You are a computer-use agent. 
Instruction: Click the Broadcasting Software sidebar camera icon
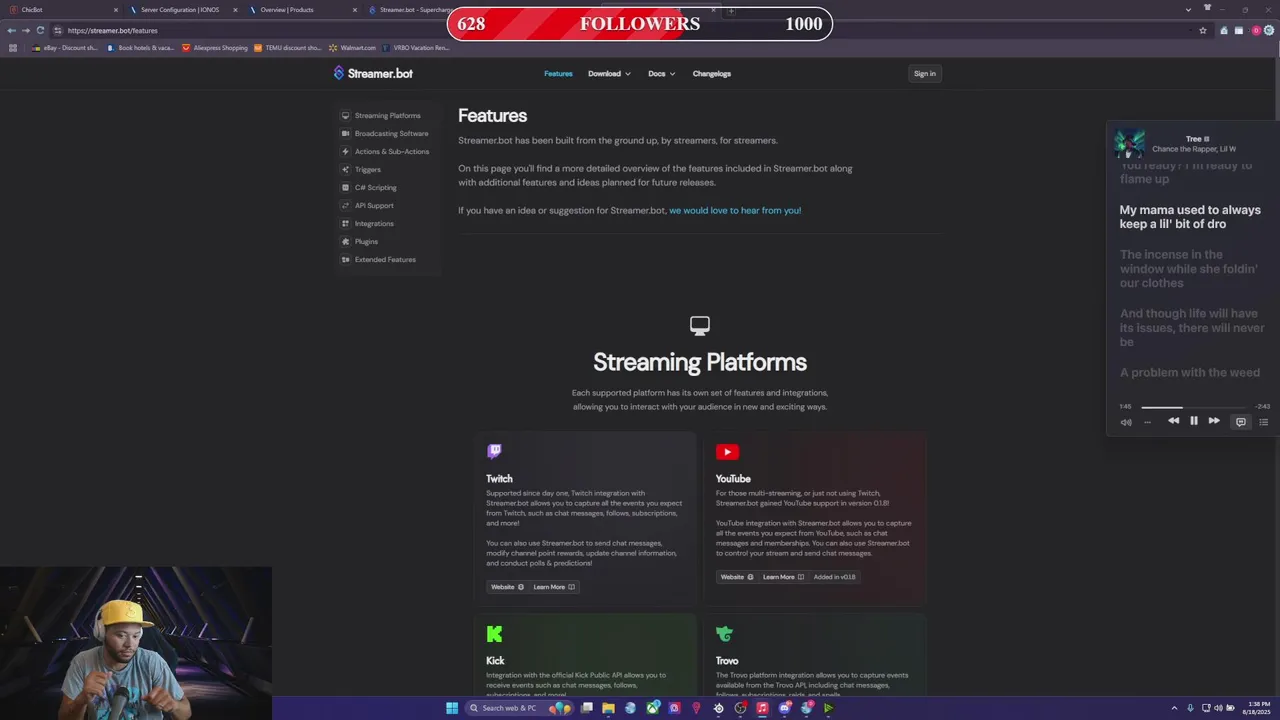pyautogui.click(x=345, y=133)
